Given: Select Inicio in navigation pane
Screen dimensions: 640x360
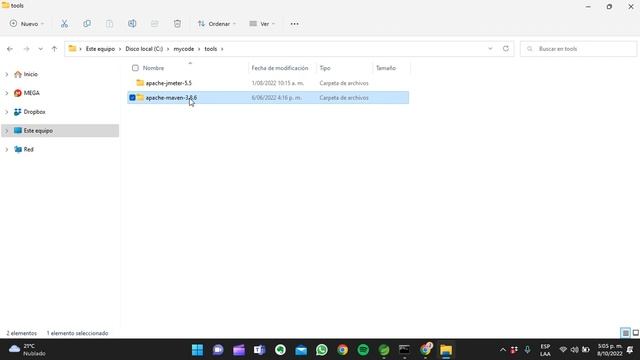Looking at the screenshot, I should point(31,74).
